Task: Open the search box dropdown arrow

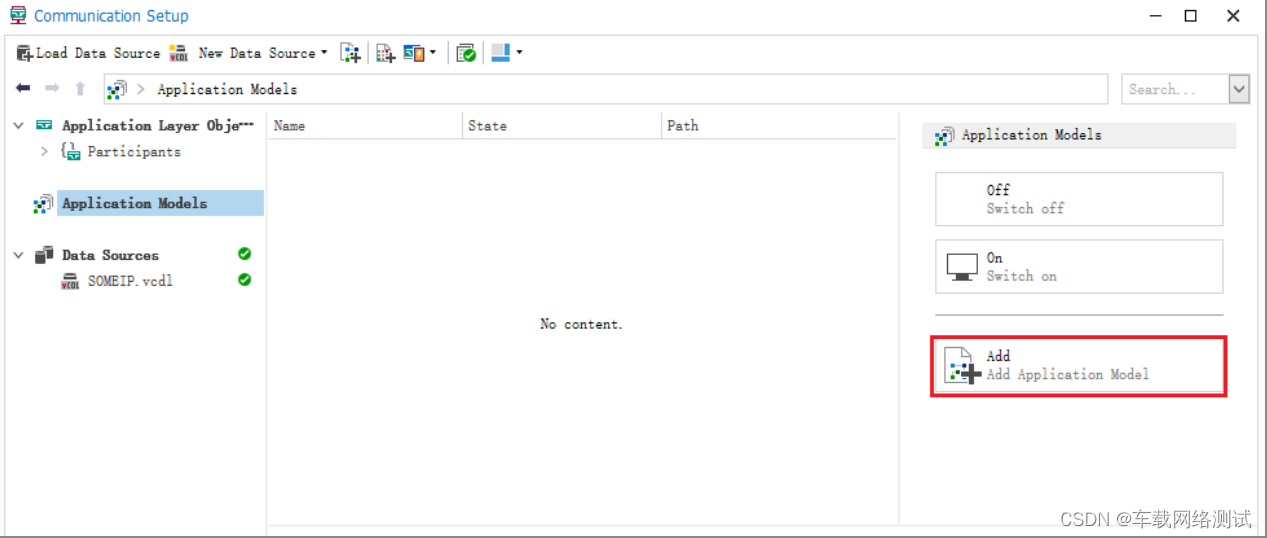Action: pos(1239,89)
